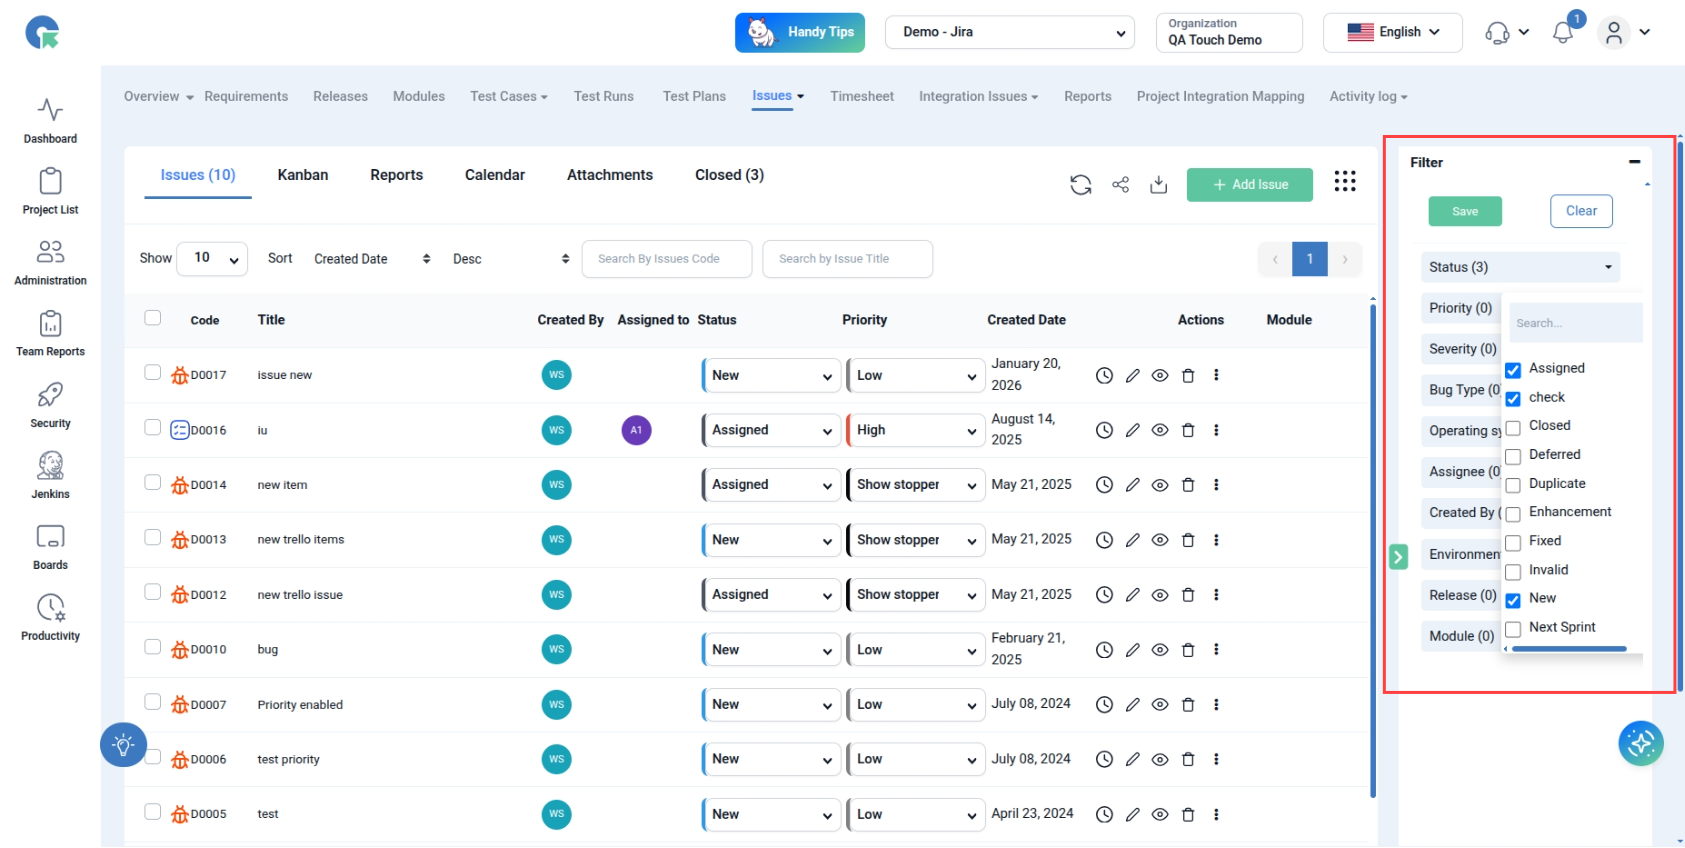
Task: Click the refresh issues icon
Action: 1080,185
